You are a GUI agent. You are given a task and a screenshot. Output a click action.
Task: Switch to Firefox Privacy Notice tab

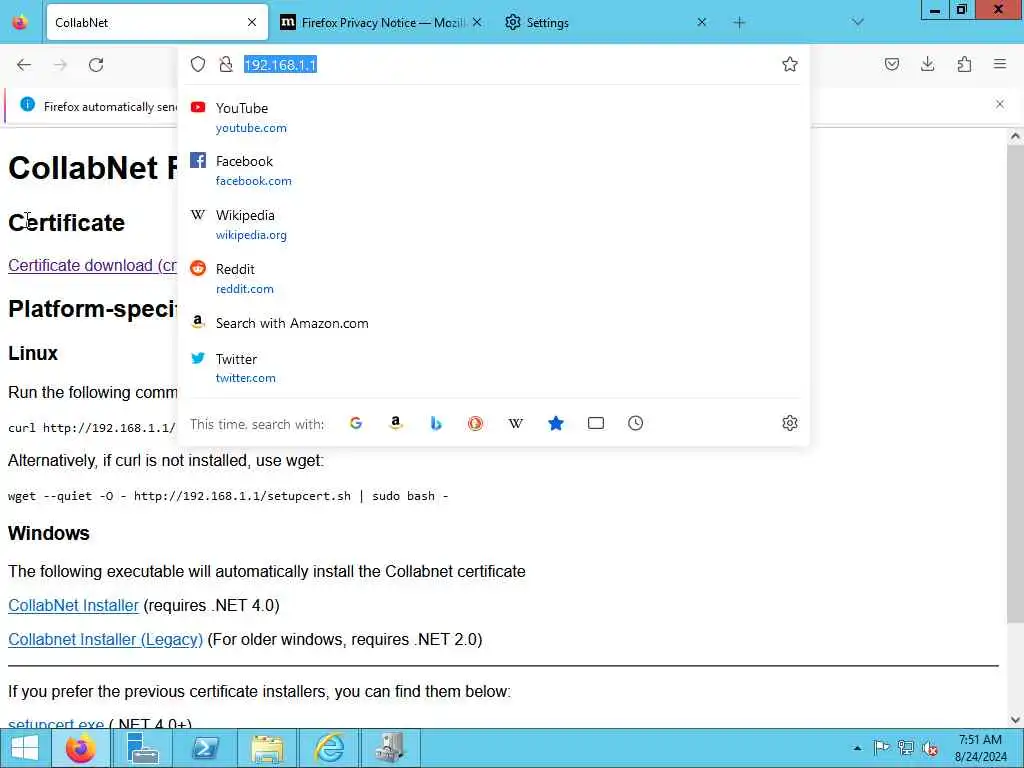(x=382, y=22)
